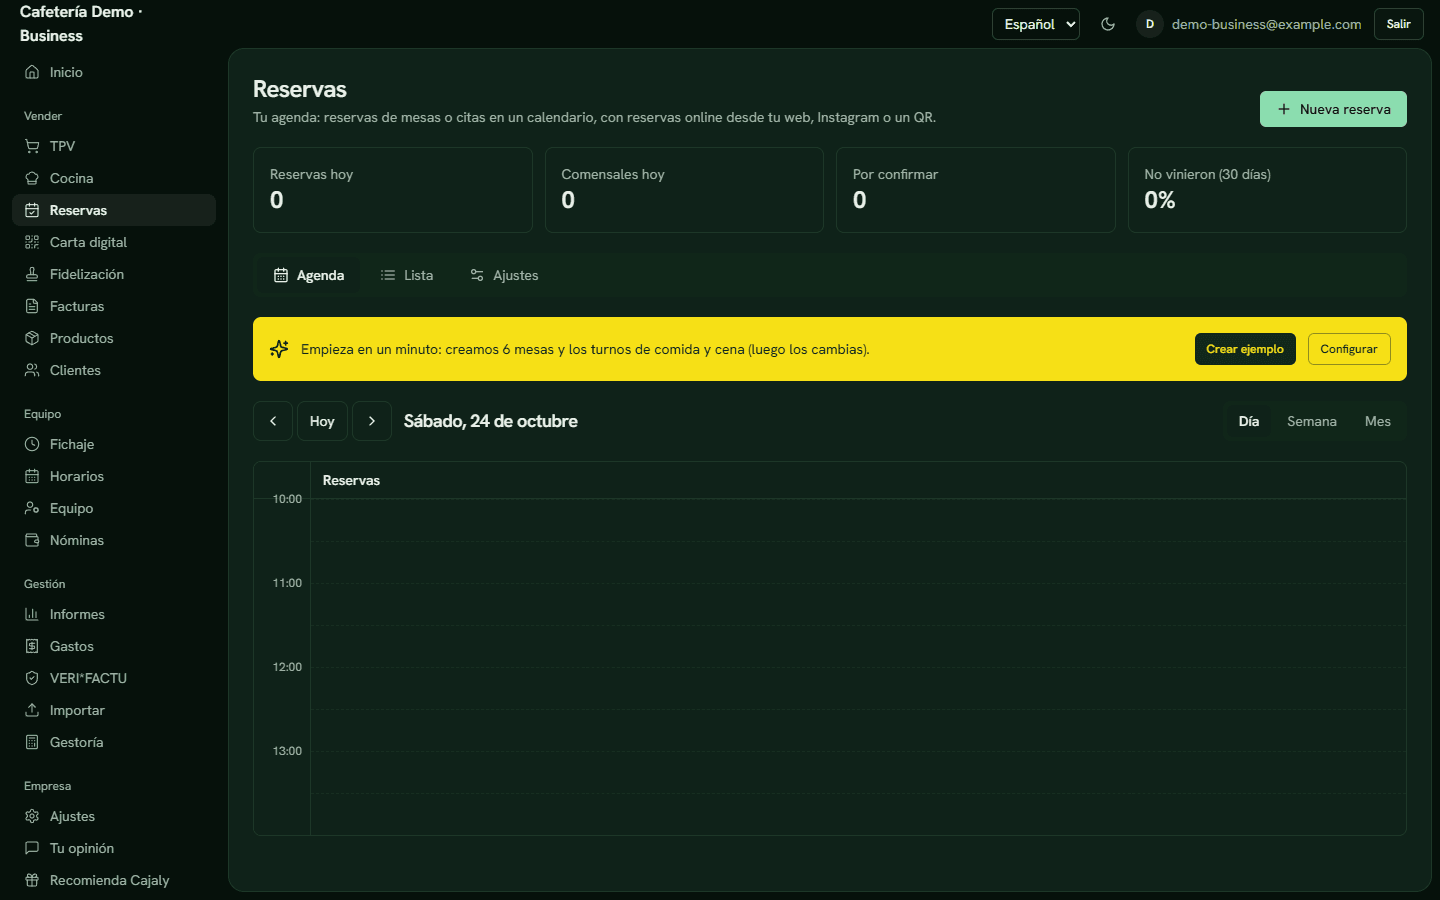Screen dimensions: 1440x900
Task: Go to previous day chevron
Action: (273, 421)
